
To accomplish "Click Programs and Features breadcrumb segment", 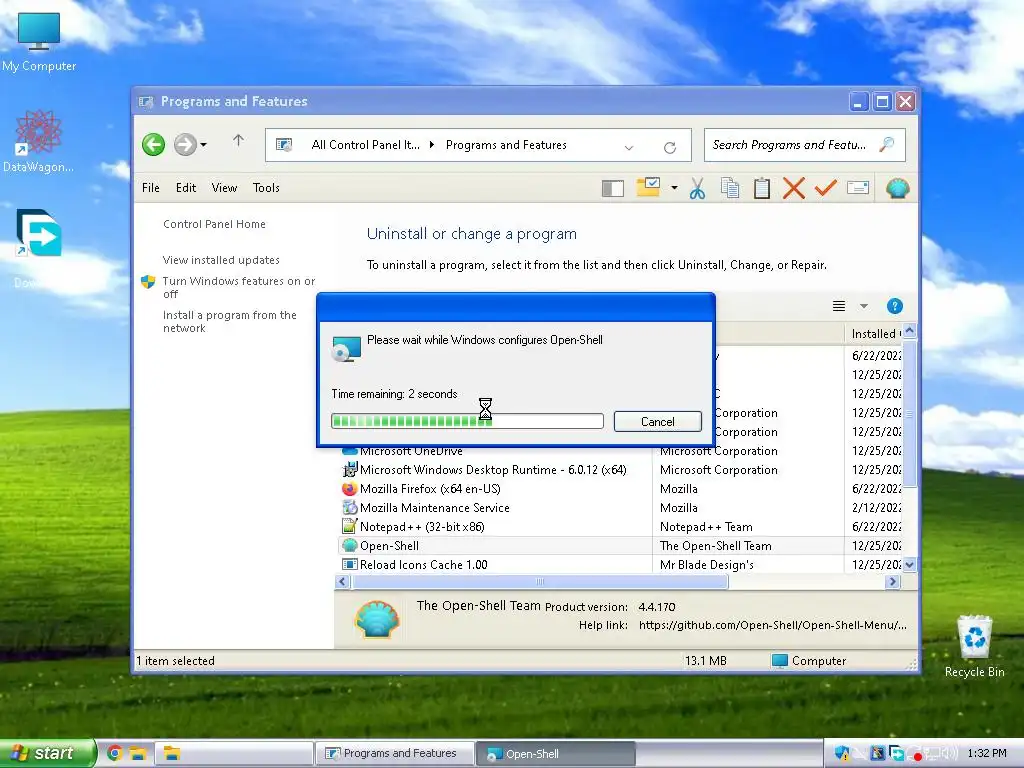I will click(506, 145).
